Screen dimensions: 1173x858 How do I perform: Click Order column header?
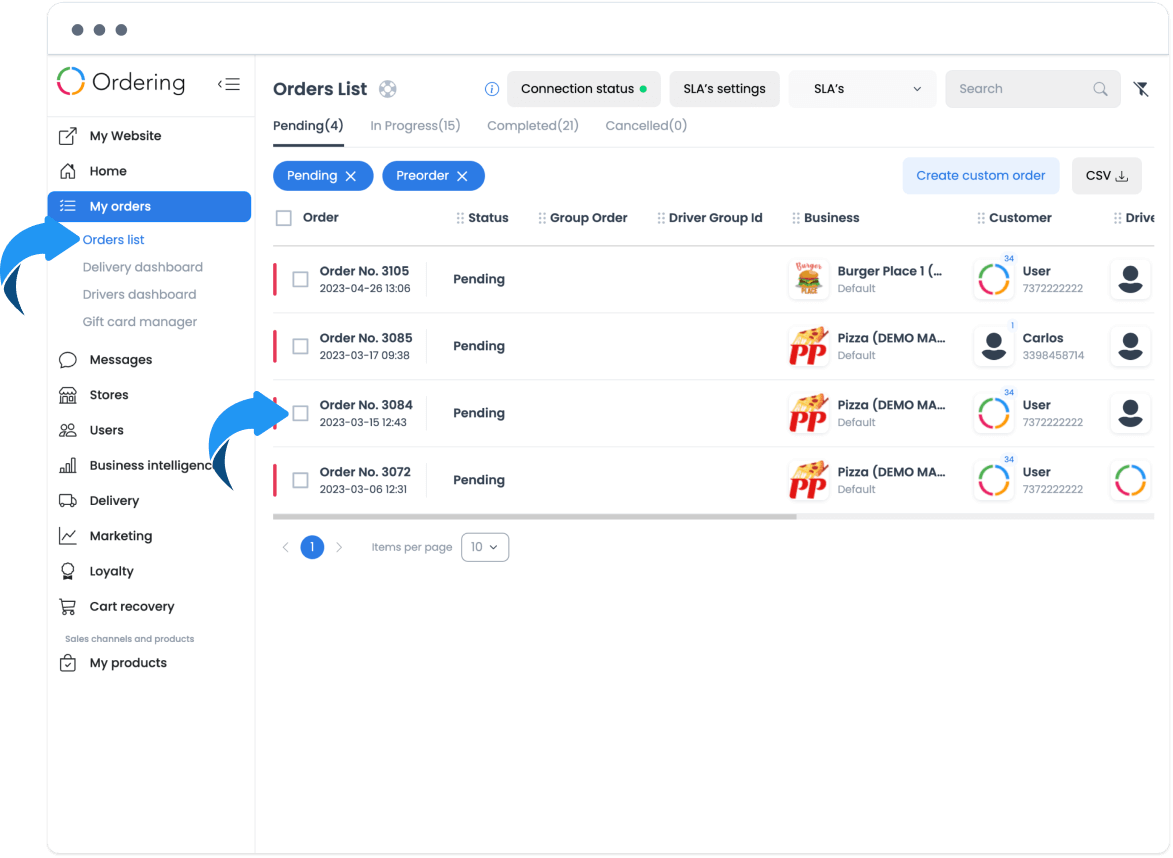tap(321, 218)
